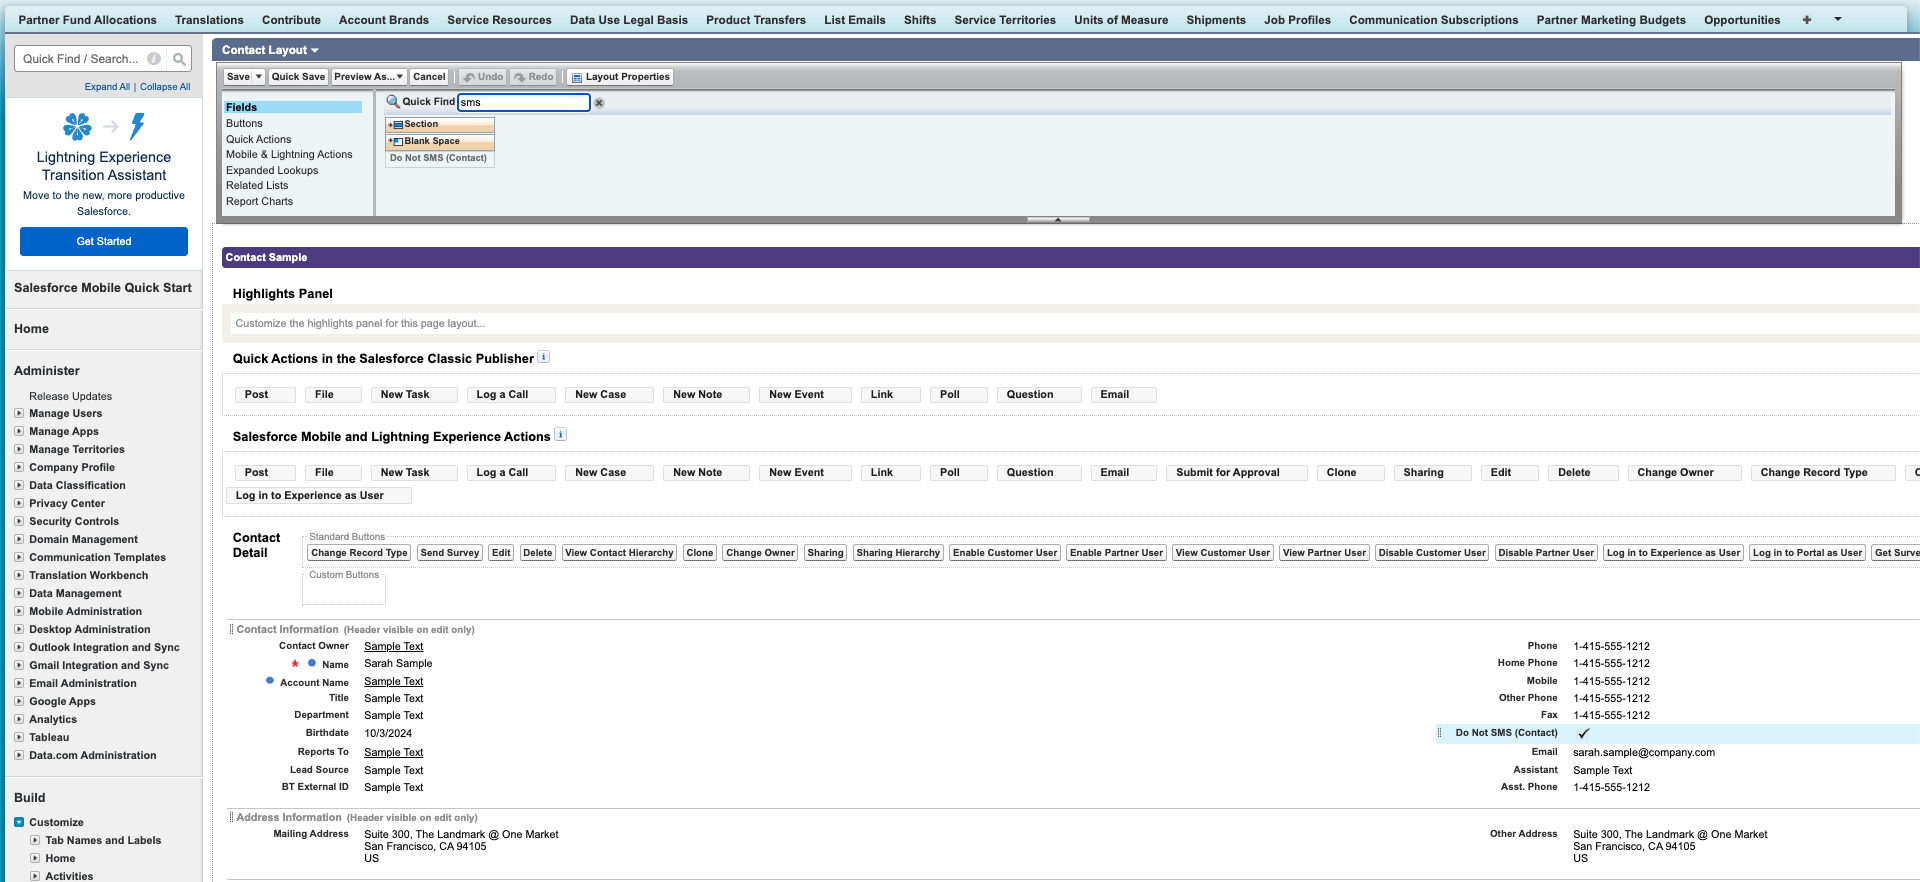Viewport: 1920px width, 882px height.
Task: Open the Translations tab
Action: (209, 20)
